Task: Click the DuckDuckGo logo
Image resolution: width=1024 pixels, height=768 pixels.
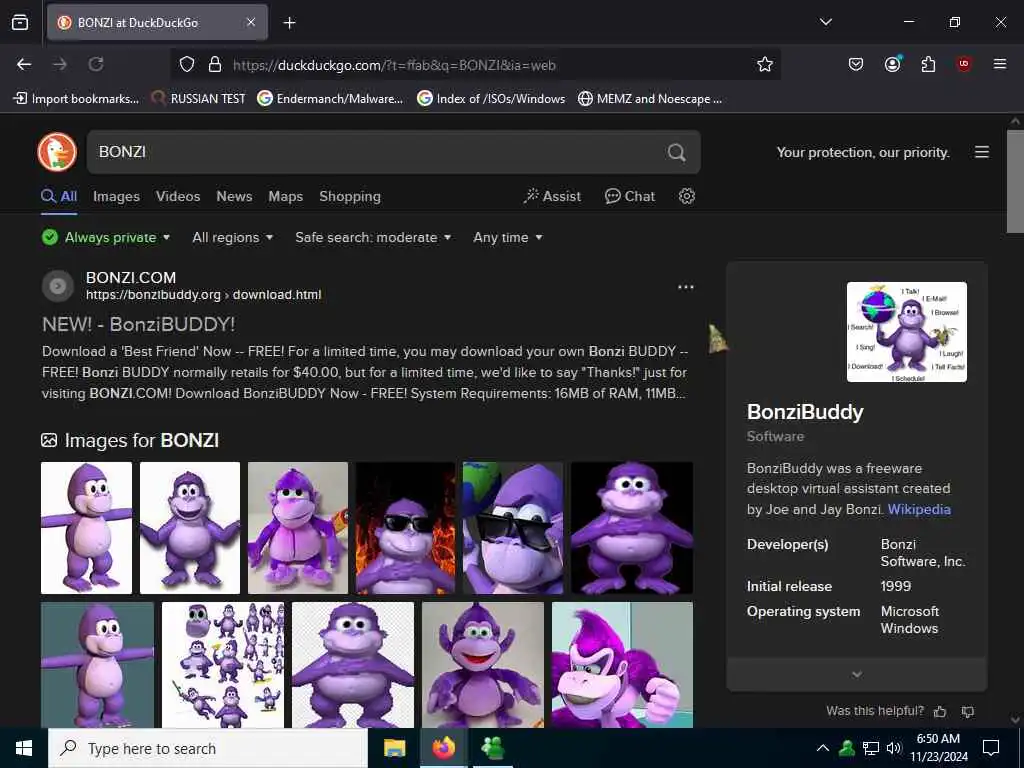Action: tap(57, 152)
